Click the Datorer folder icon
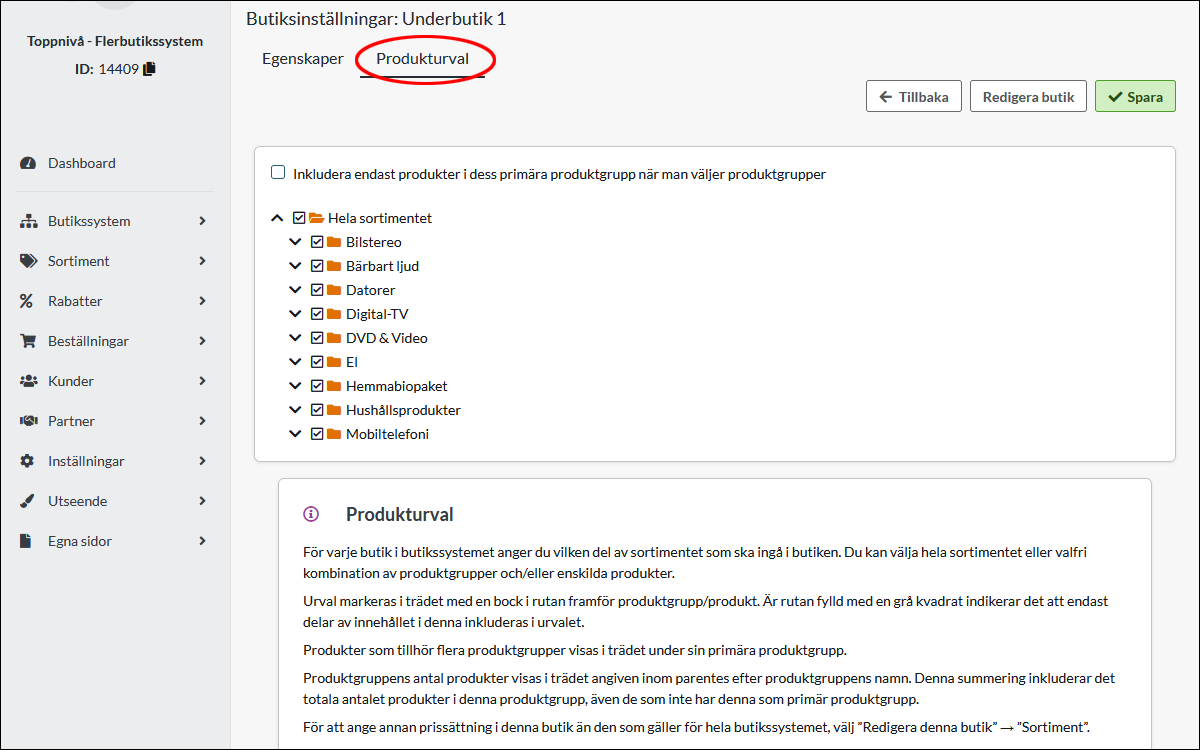Image resolution: width=1200 pixels, height=750 pixels. (x=334, y=290)
